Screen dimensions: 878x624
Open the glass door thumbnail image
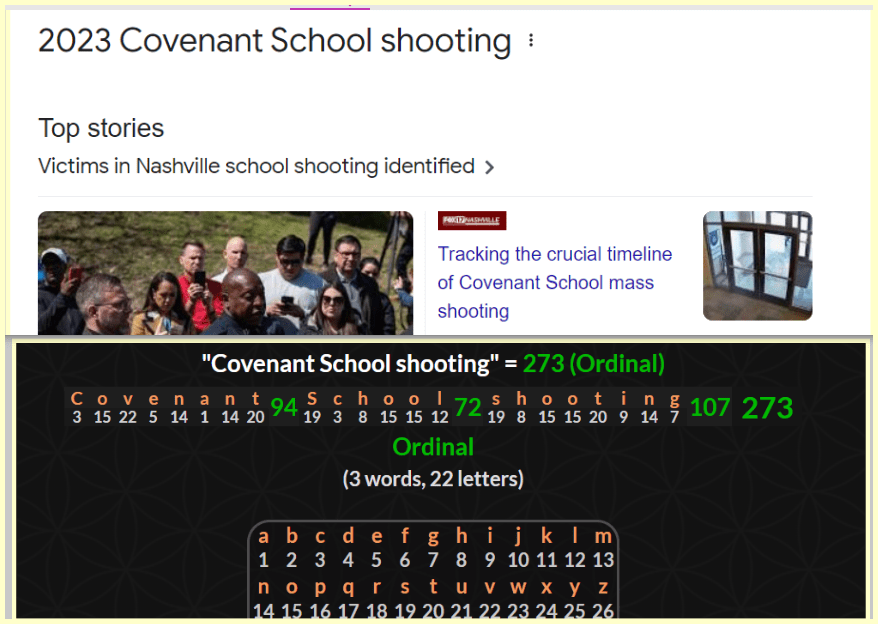[757, 265]
